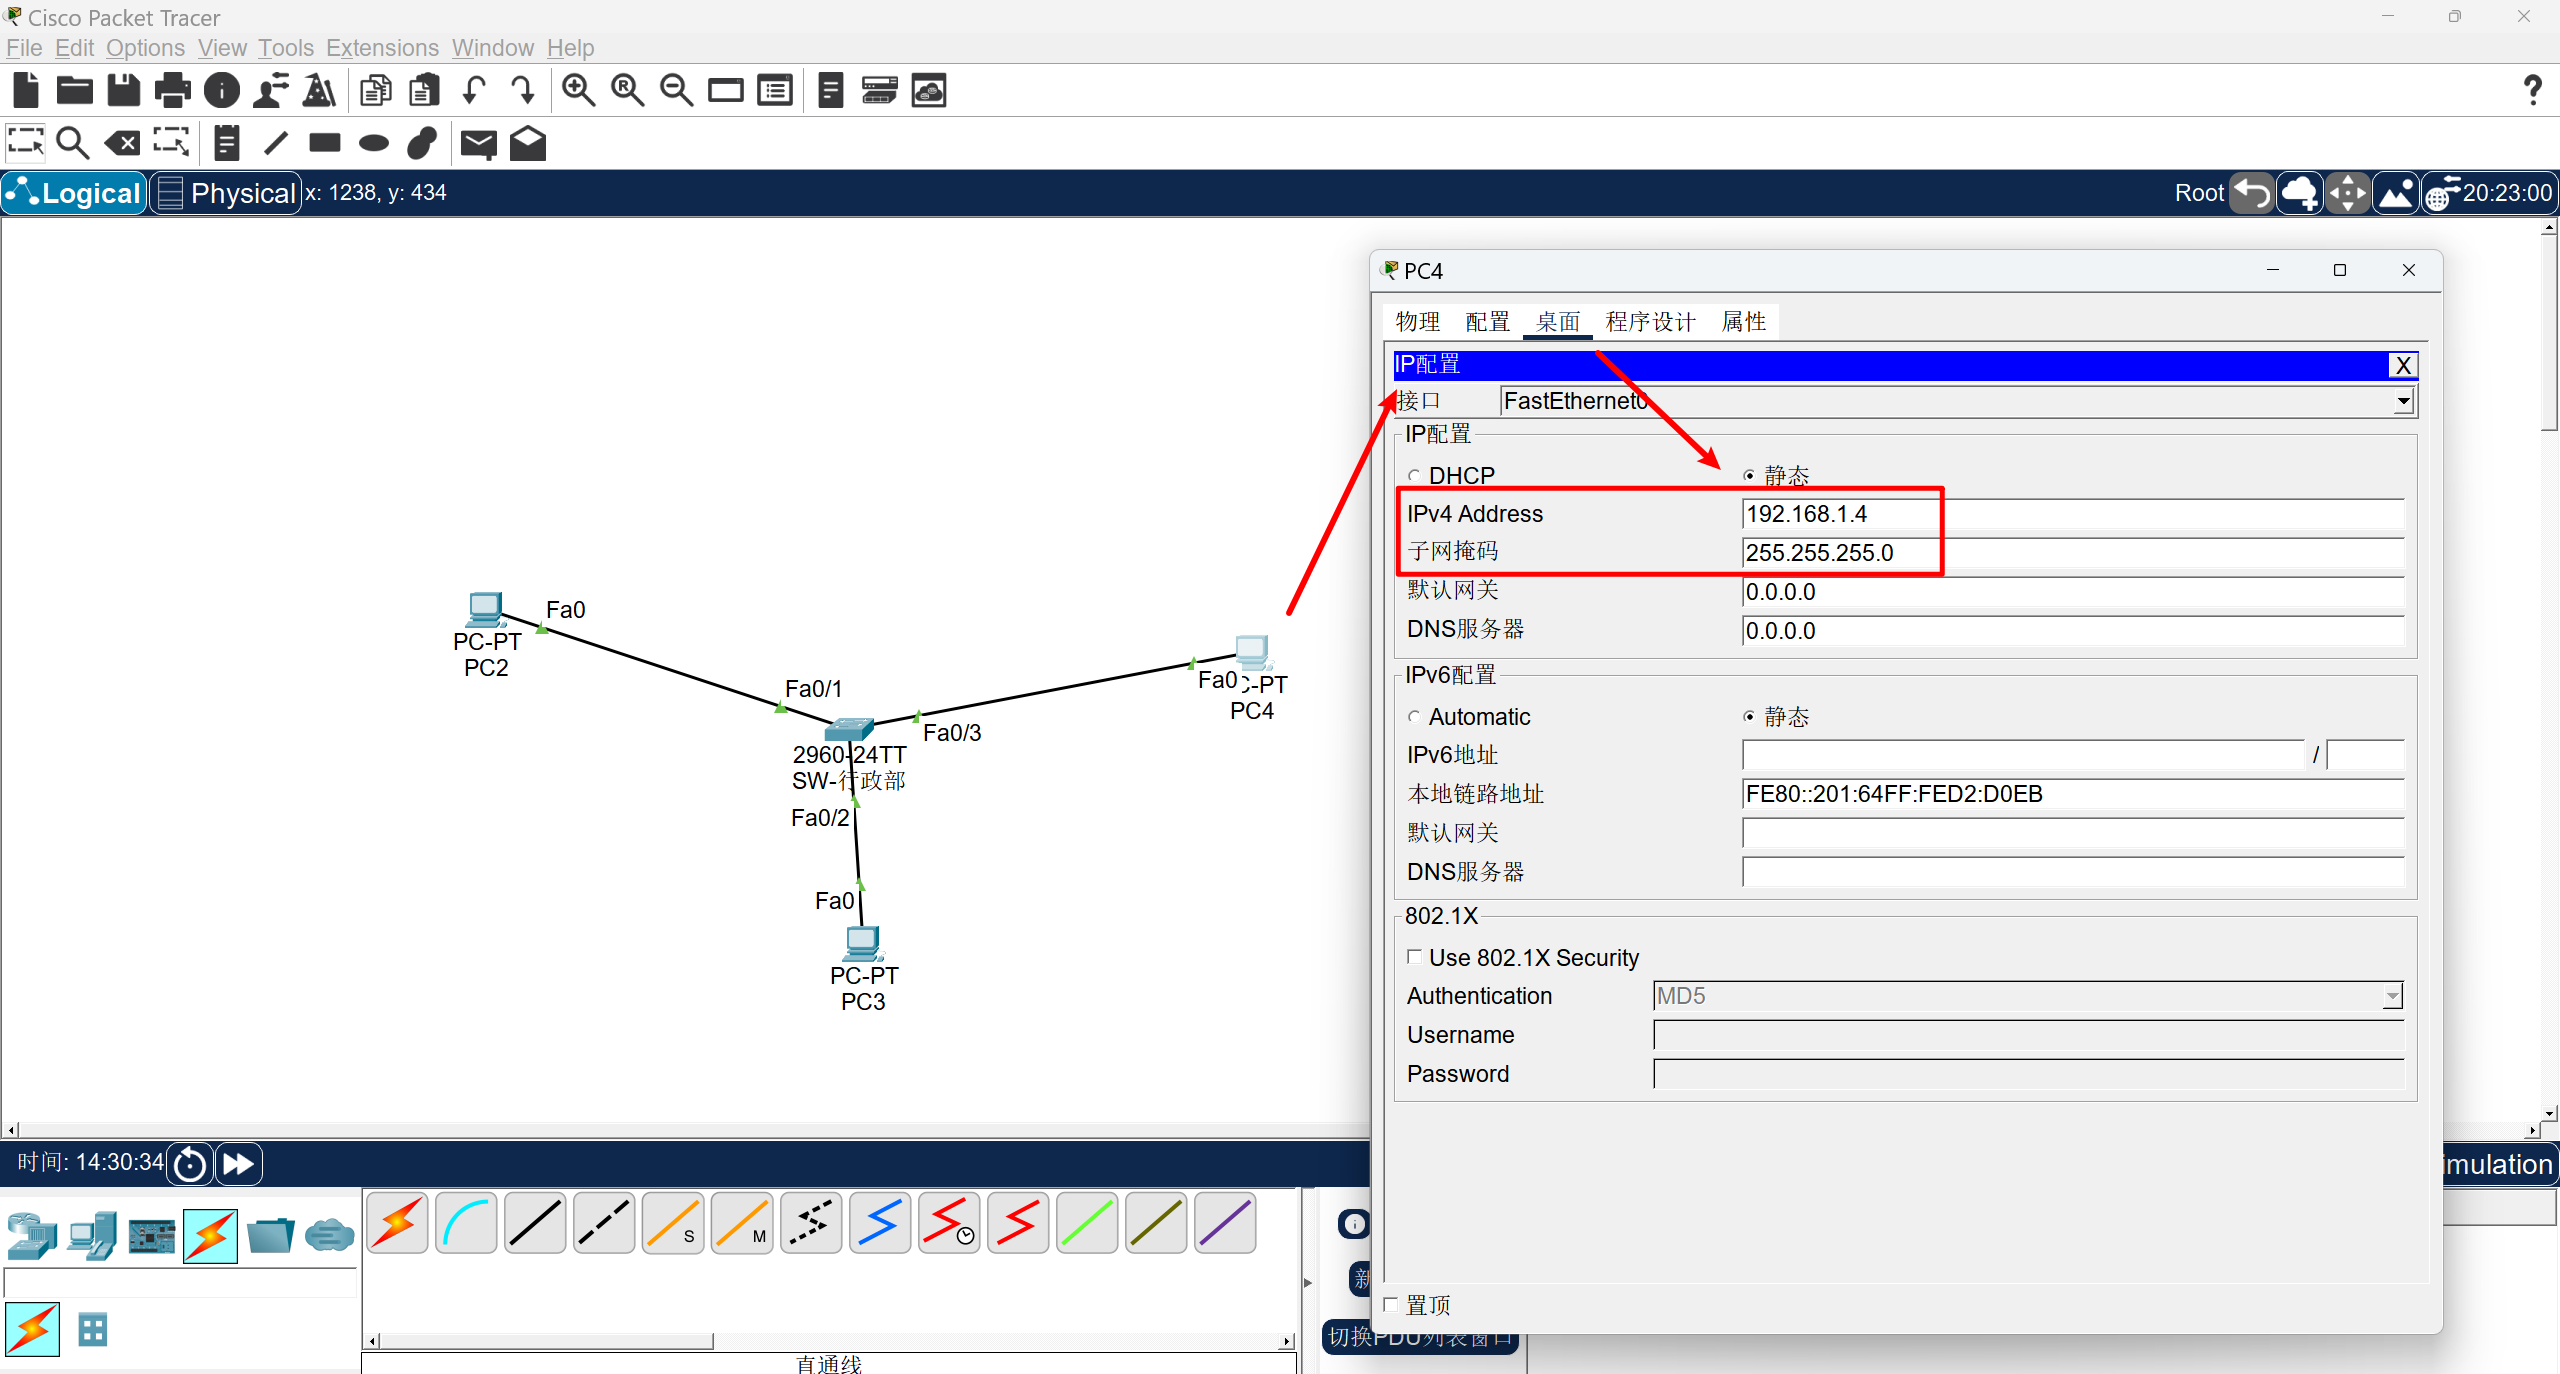Select the Delete tool
2560x1374 pixels.
click(x=123, y=144)
